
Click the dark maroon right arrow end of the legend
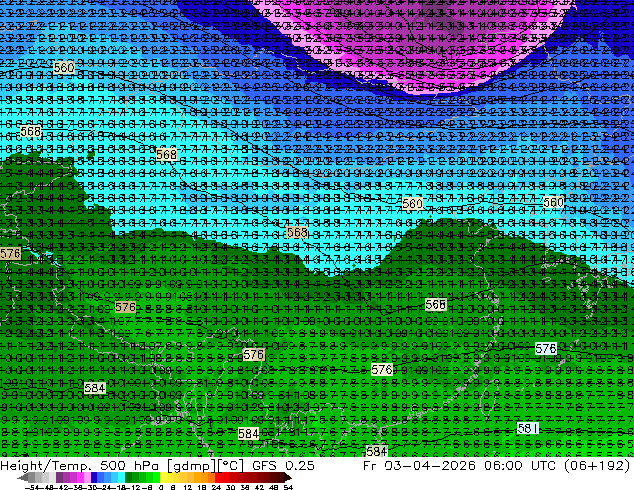(287, 478)
